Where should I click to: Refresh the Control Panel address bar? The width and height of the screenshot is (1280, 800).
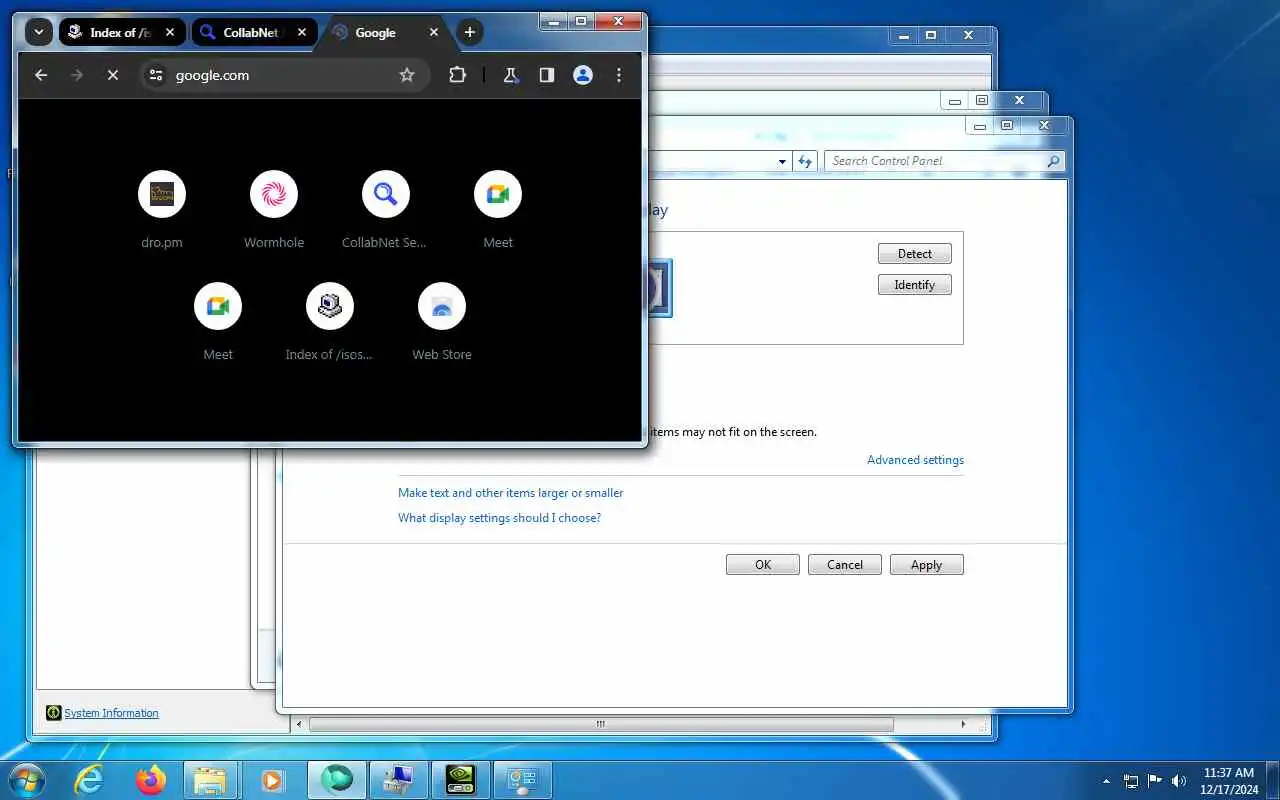point(805,161)
